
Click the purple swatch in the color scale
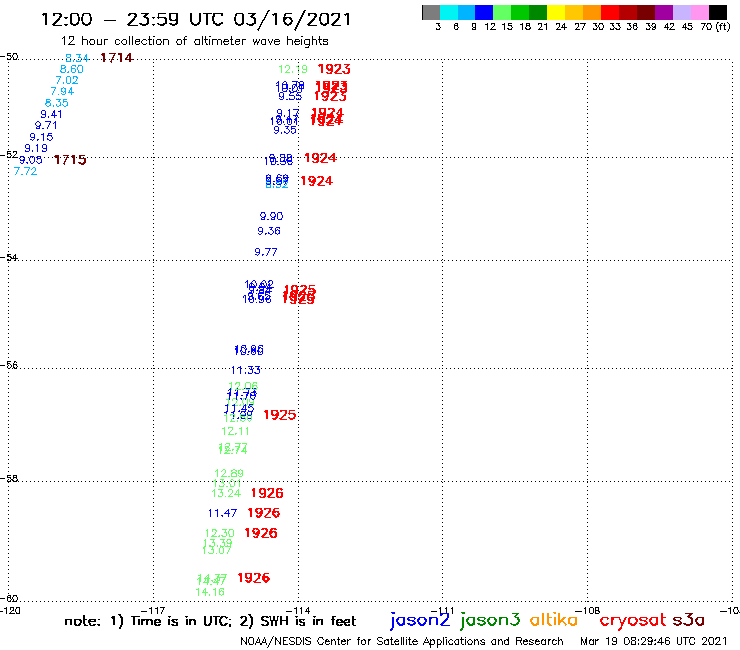(x=664, y=12)
